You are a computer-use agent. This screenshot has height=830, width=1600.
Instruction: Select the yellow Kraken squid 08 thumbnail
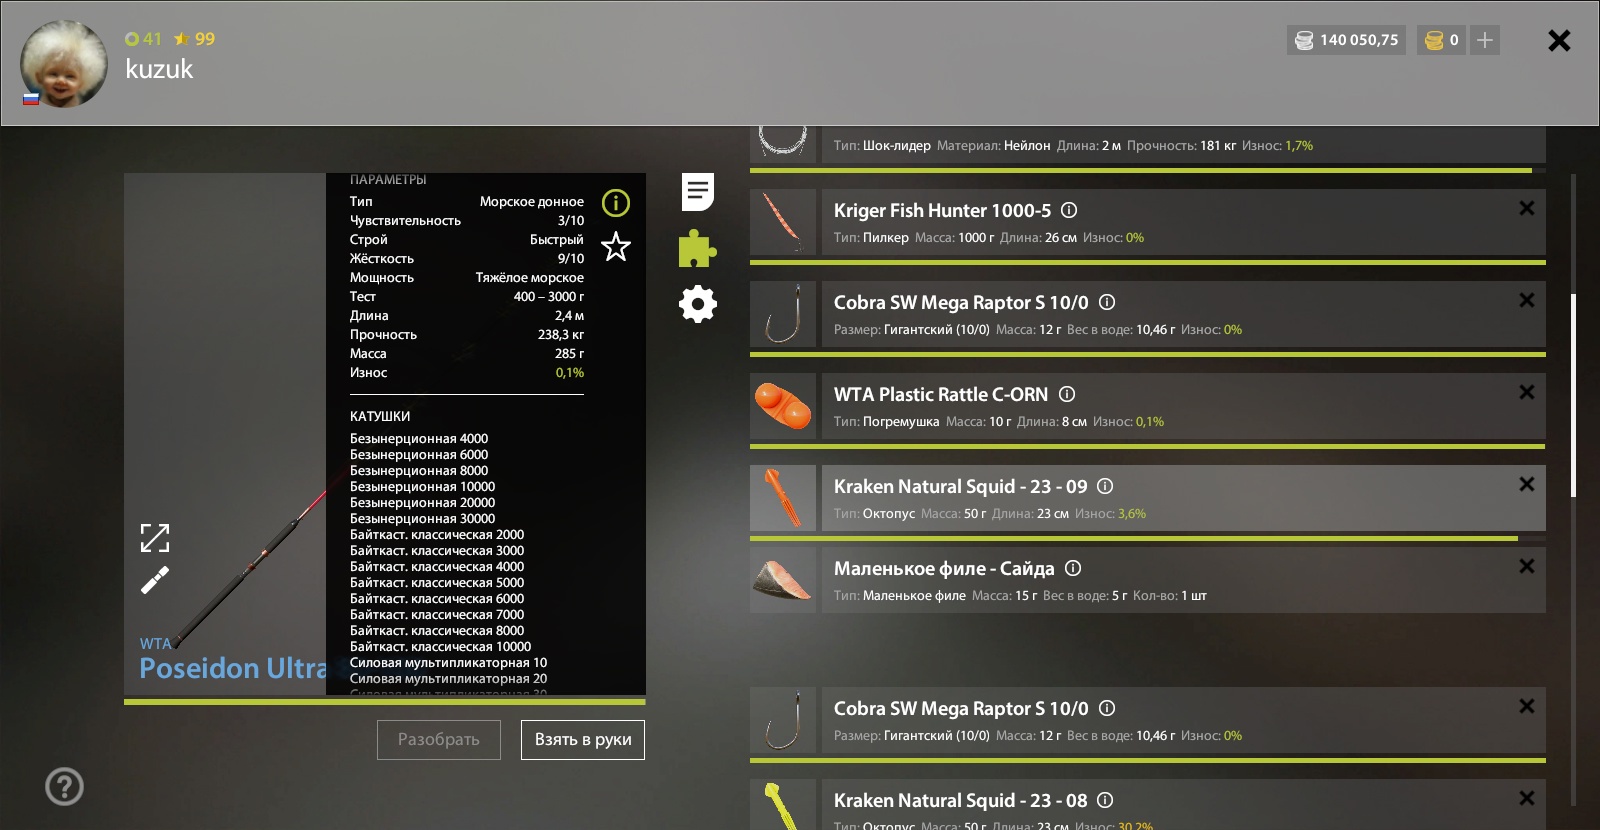tap(783, 804)
